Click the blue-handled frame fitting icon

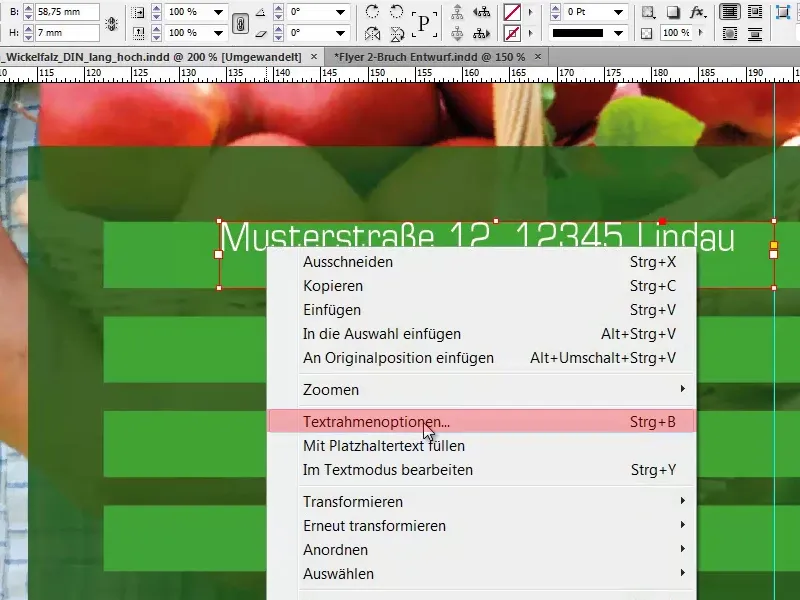782,12
